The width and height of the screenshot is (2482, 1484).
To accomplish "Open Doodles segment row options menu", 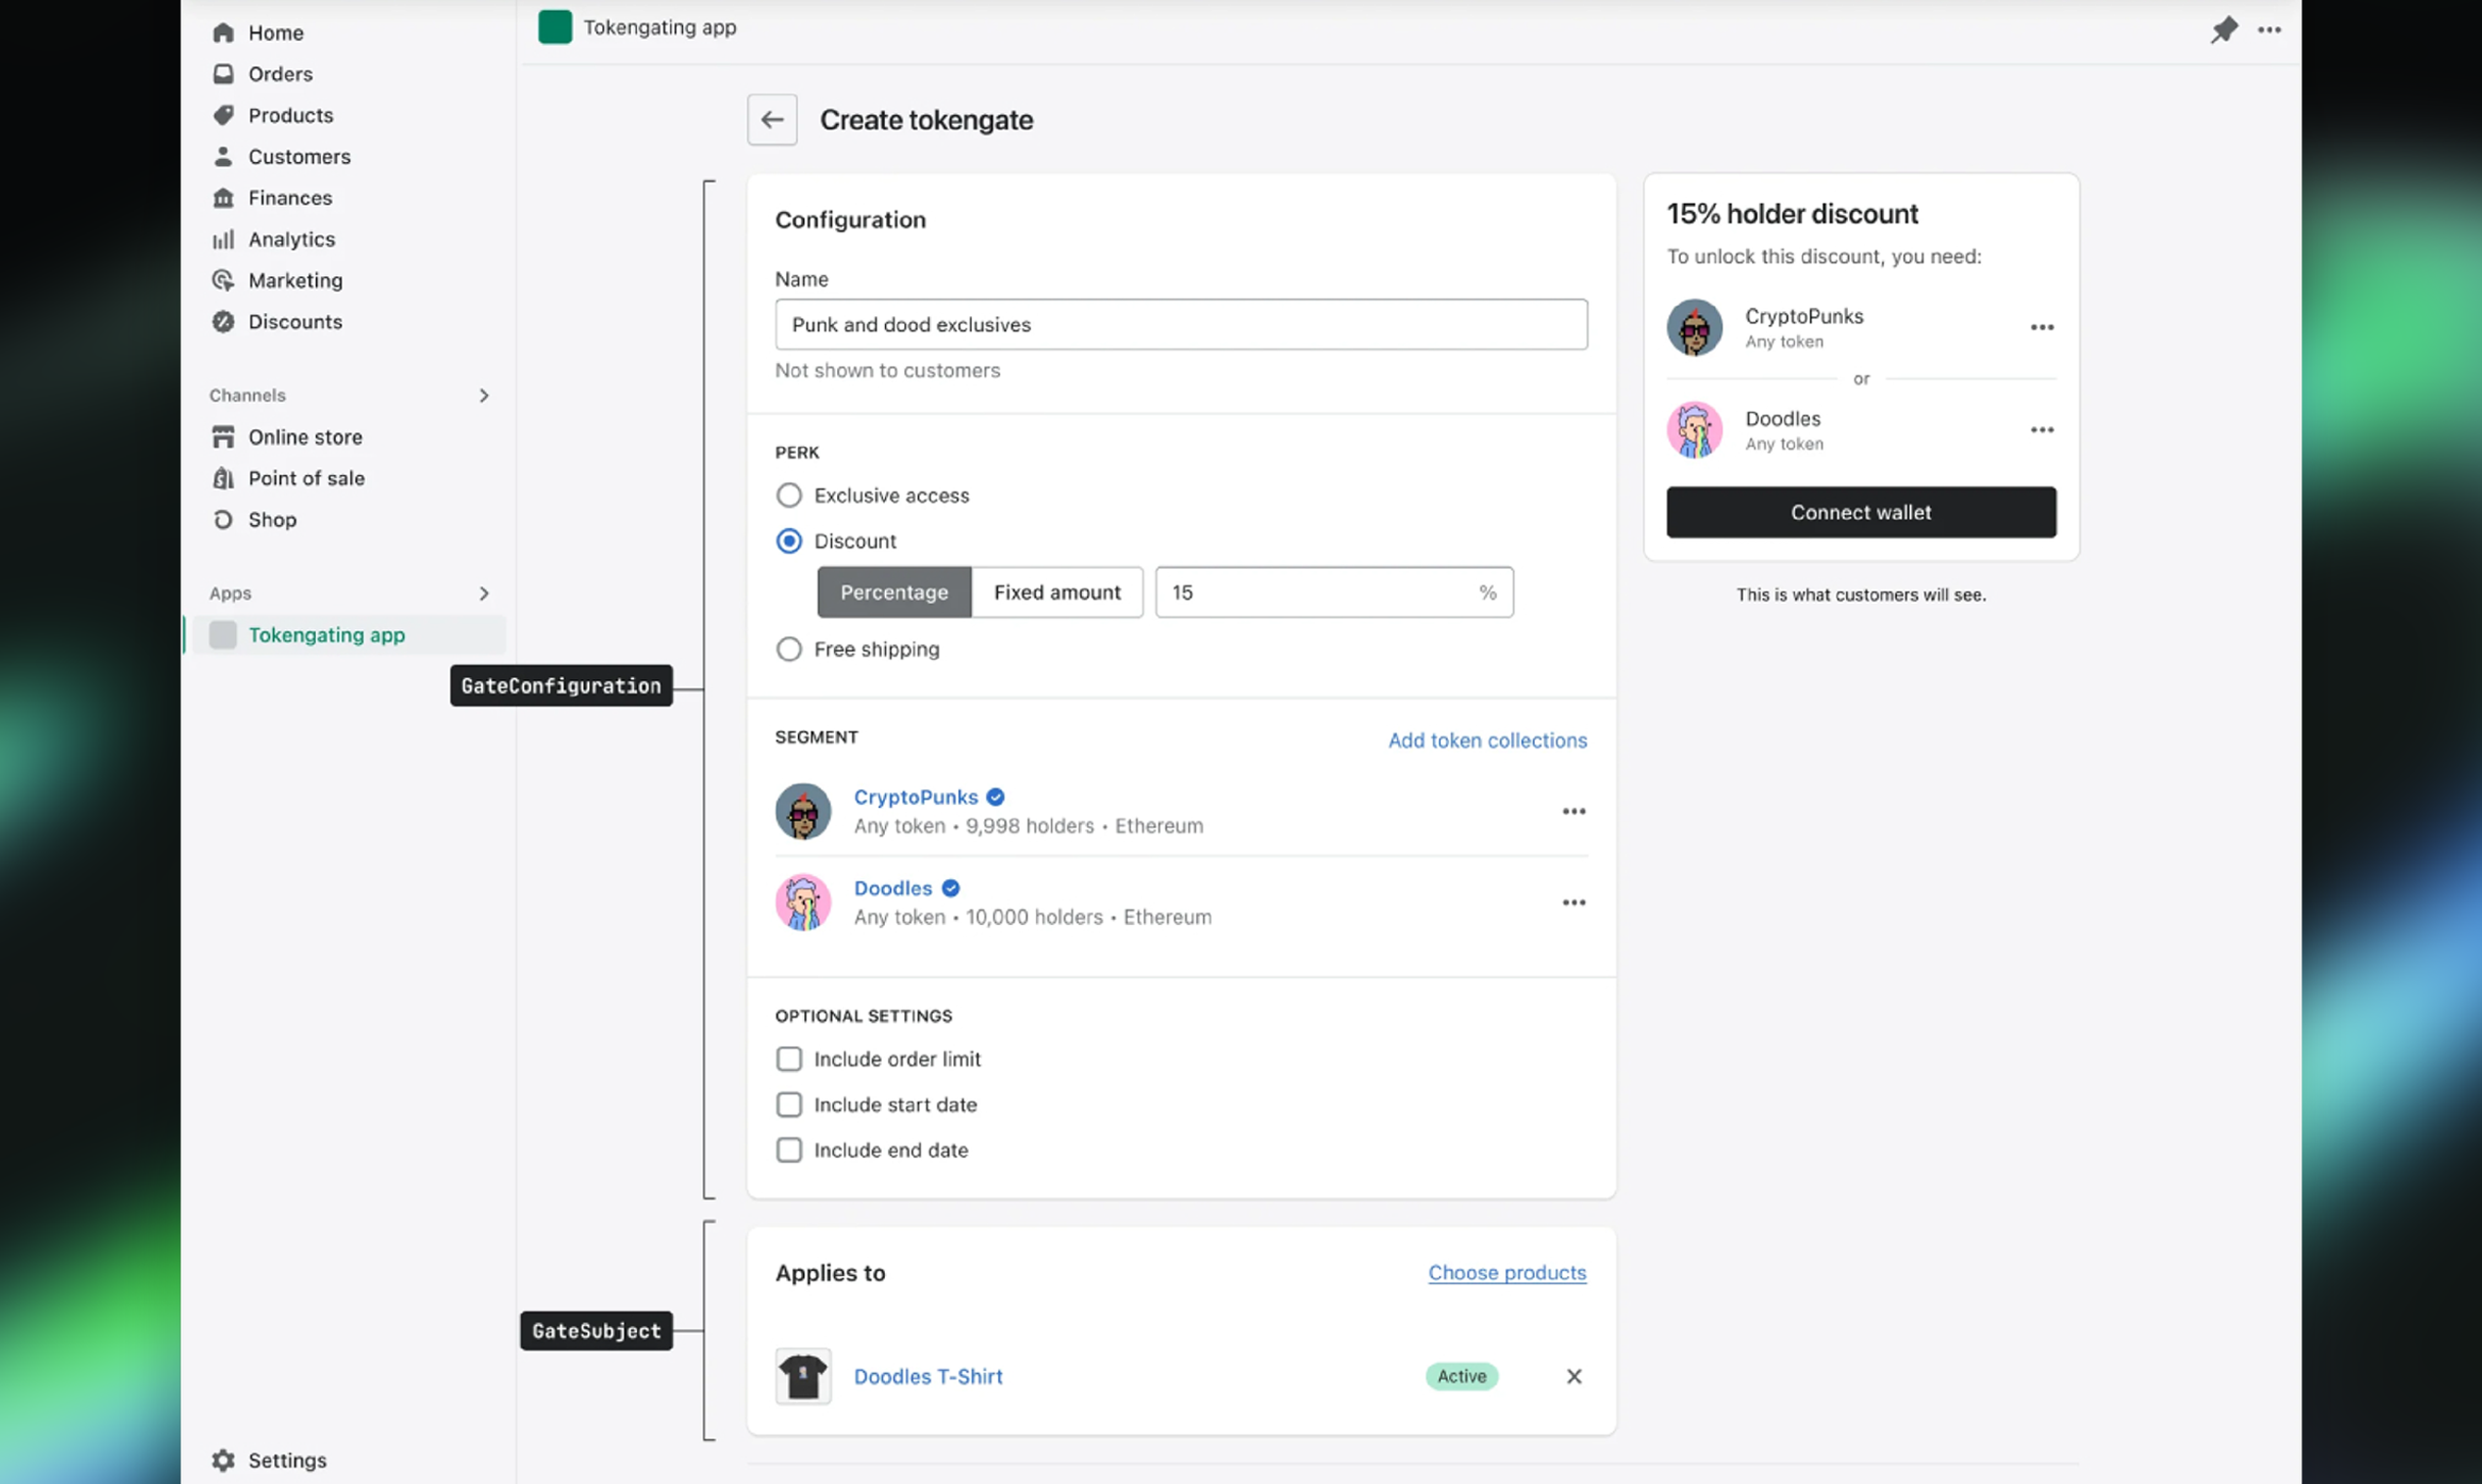I will (1574, 902).
